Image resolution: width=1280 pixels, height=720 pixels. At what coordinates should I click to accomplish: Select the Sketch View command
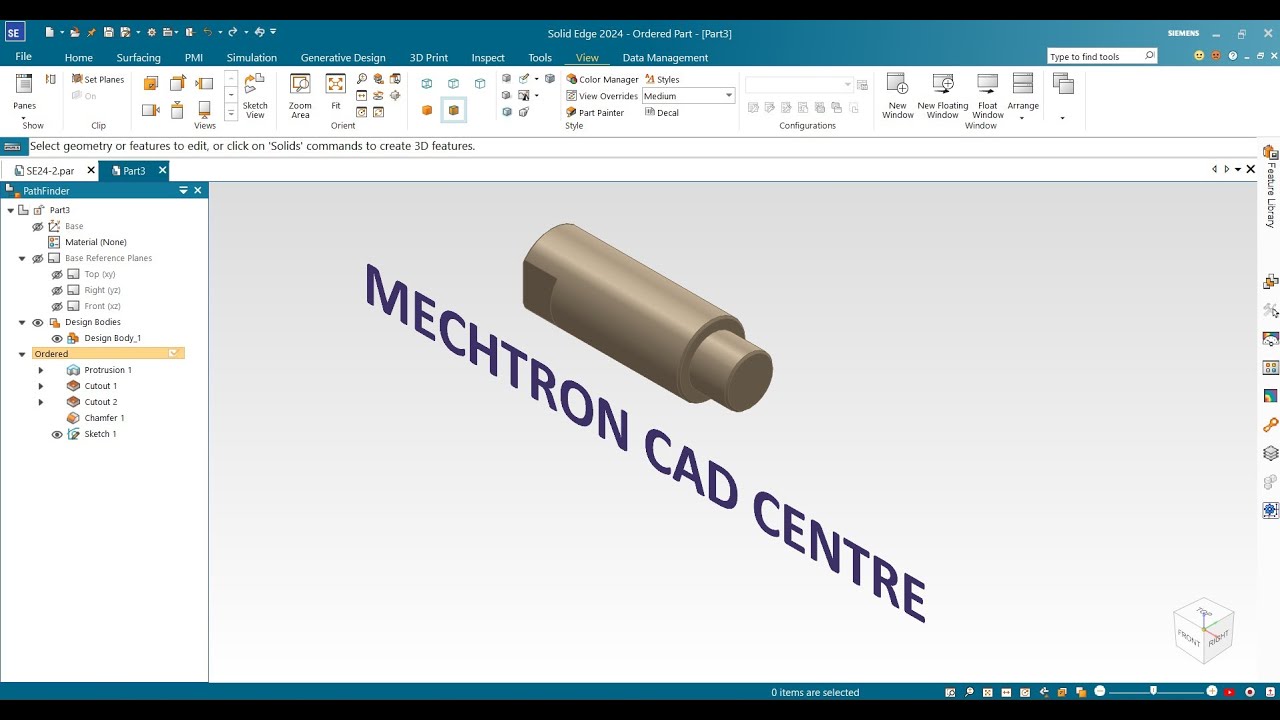pos(255,96)
